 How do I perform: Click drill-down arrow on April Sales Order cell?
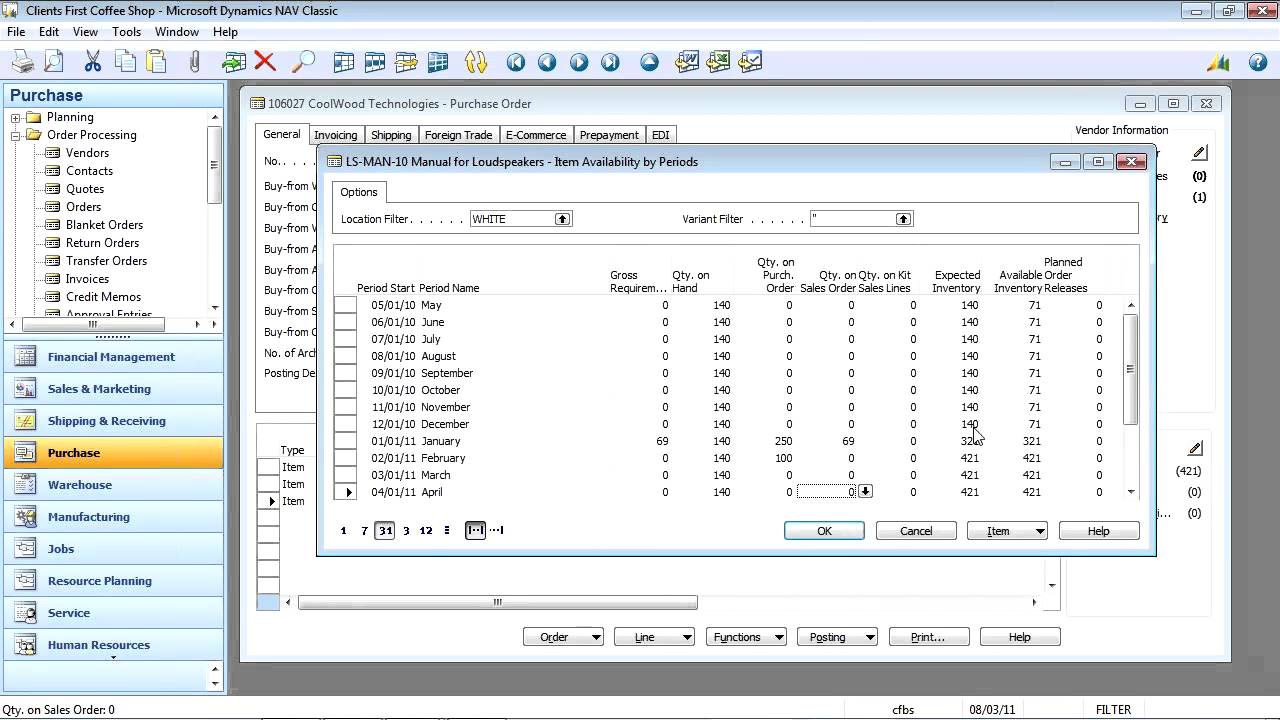[x=865, y=491]
